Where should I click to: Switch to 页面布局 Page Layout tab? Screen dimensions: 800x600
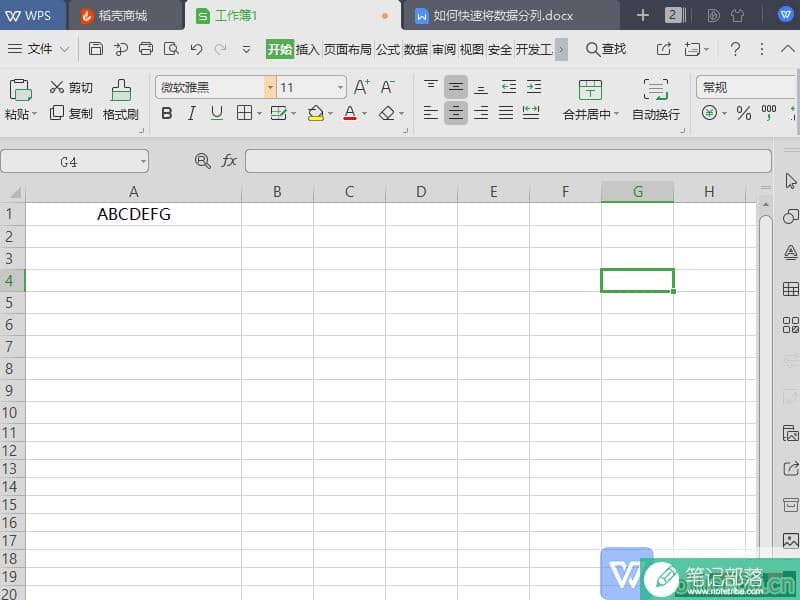(347, 49)
